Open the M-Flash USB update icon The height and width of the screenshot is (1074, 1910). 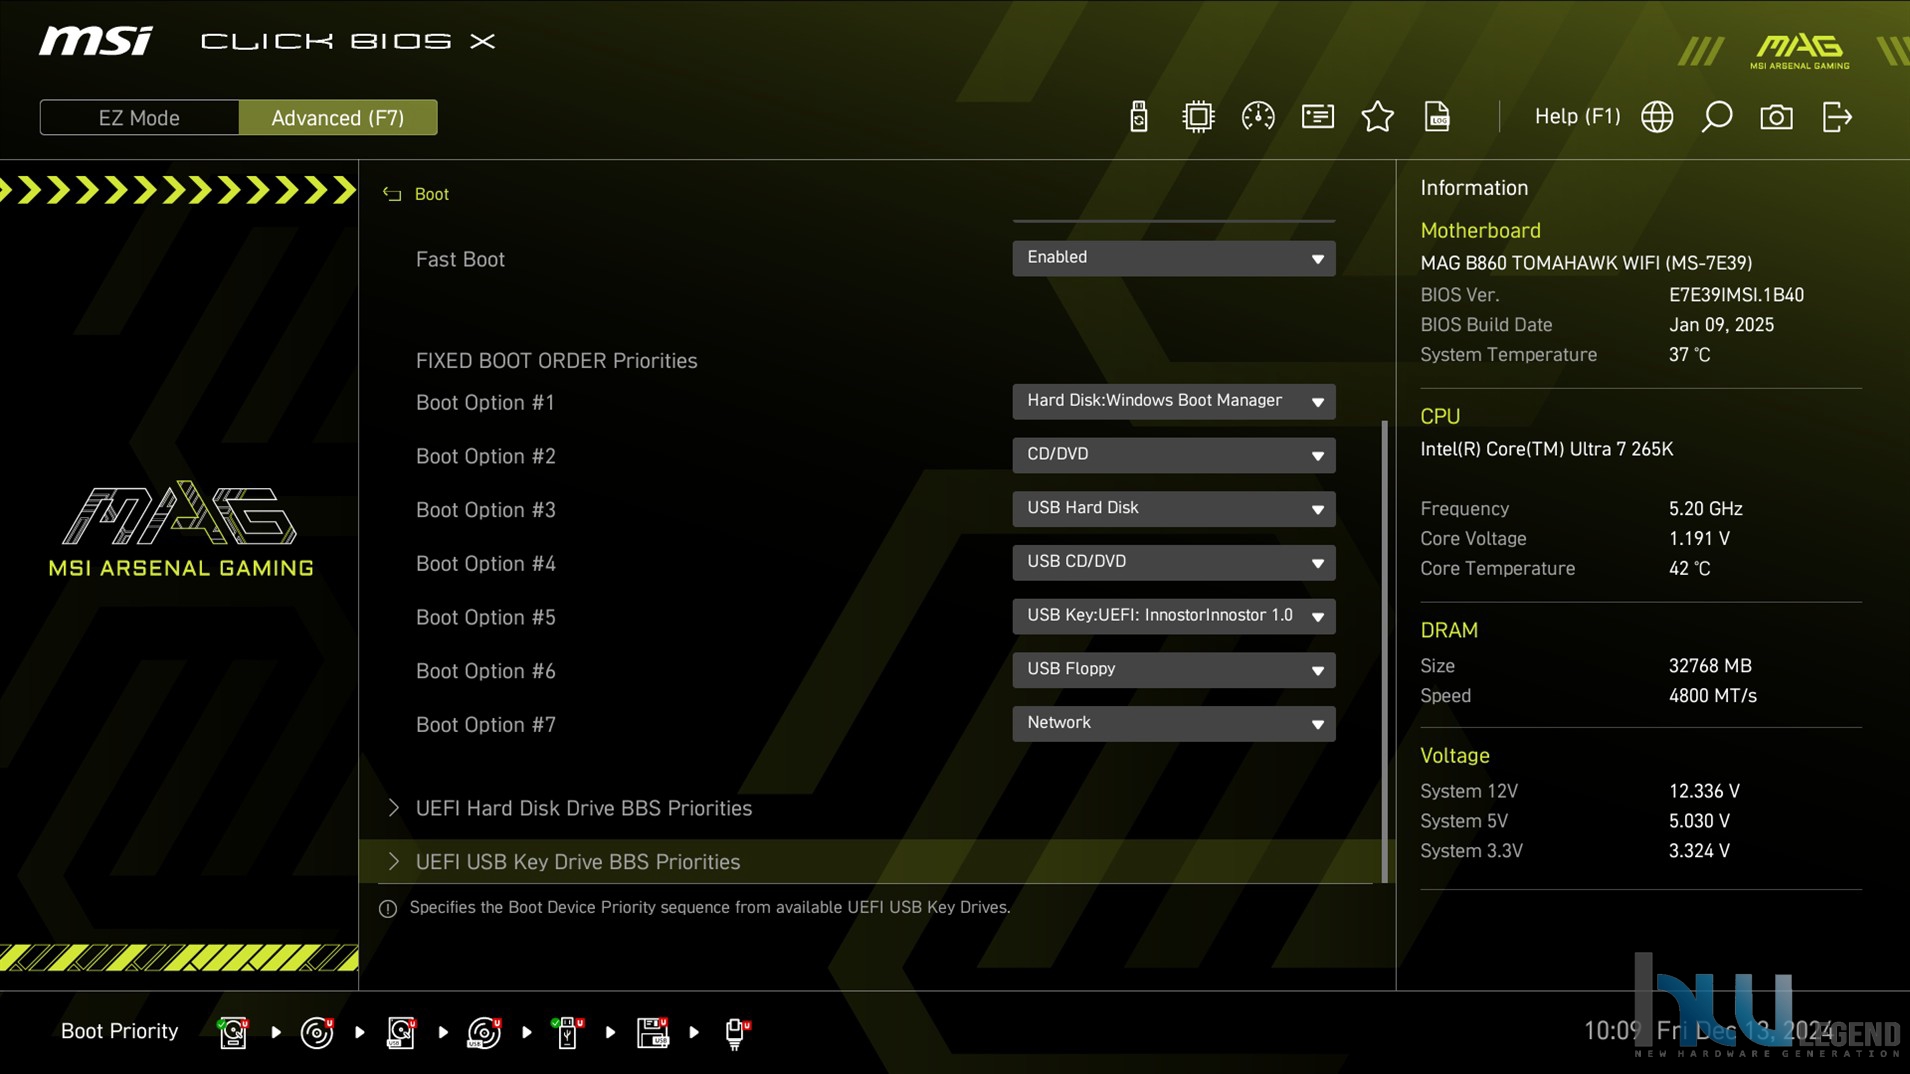pos(1138,117)
